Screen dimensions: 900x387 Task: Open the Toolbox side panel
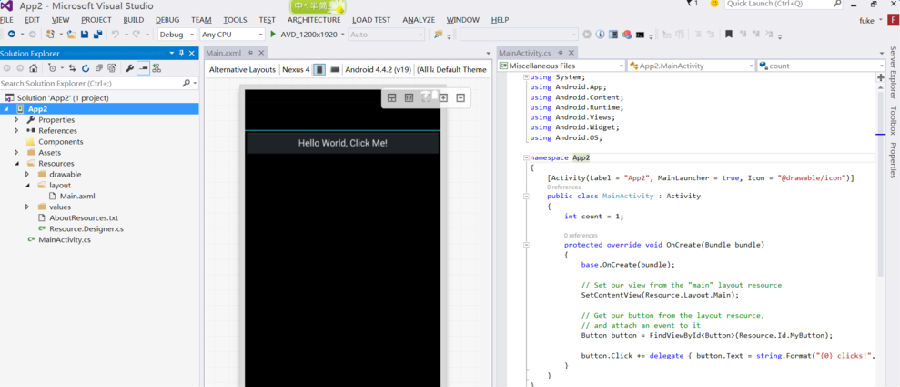tap(893, 121)
